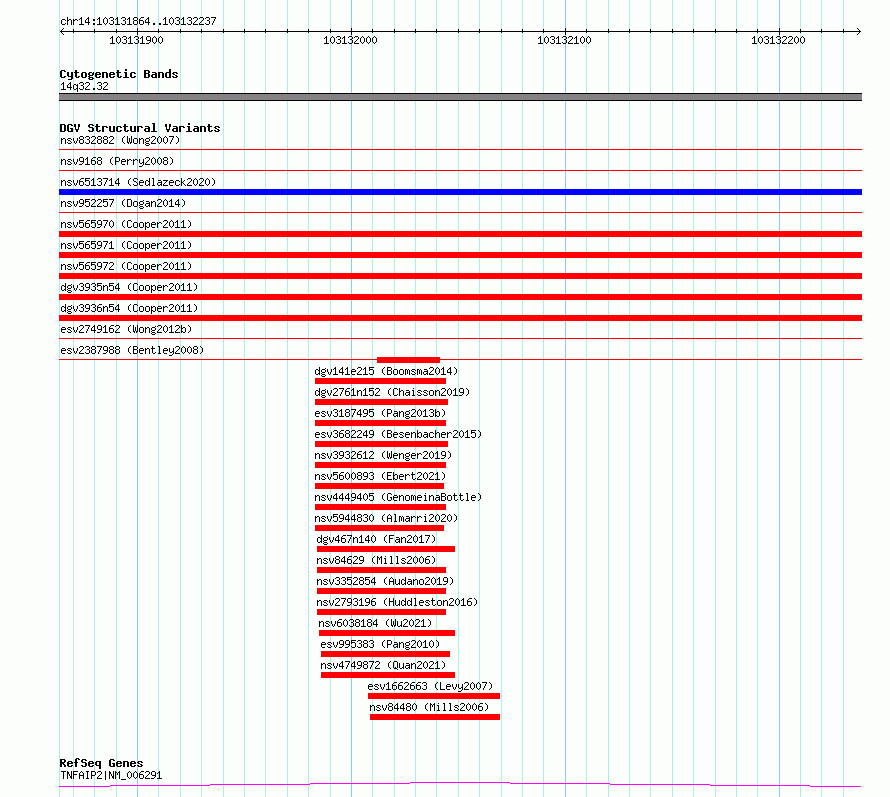Click dgv467n140 (Fan2017) label
890x797 pixels.
(x=376, y=539)
